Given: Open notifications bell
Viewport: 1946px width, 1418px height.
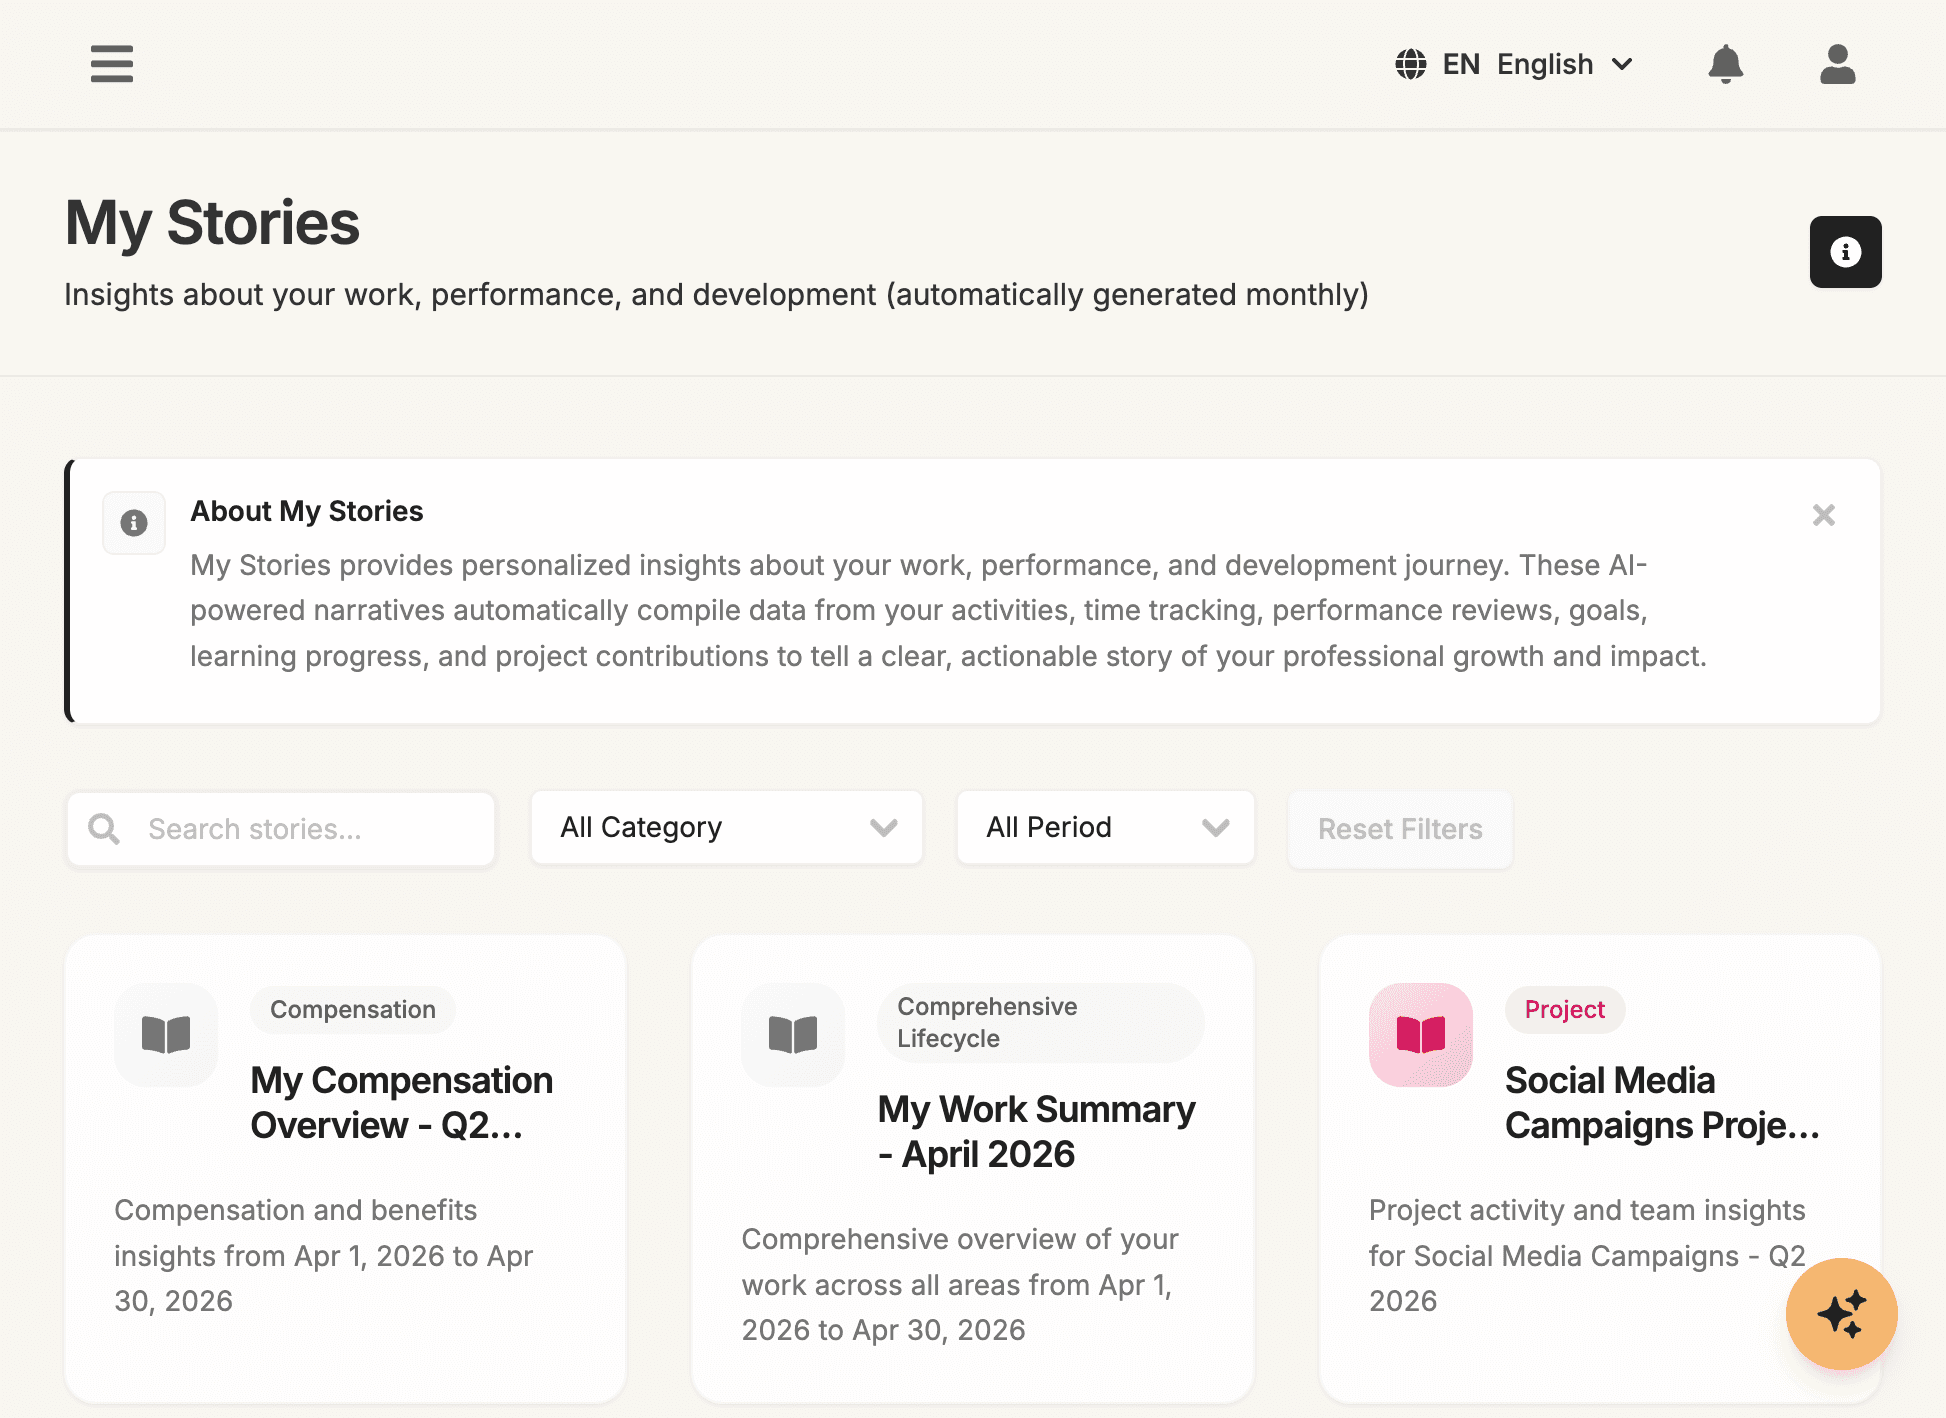Looking at the screenshot, I should click(x=1725, y=64).
